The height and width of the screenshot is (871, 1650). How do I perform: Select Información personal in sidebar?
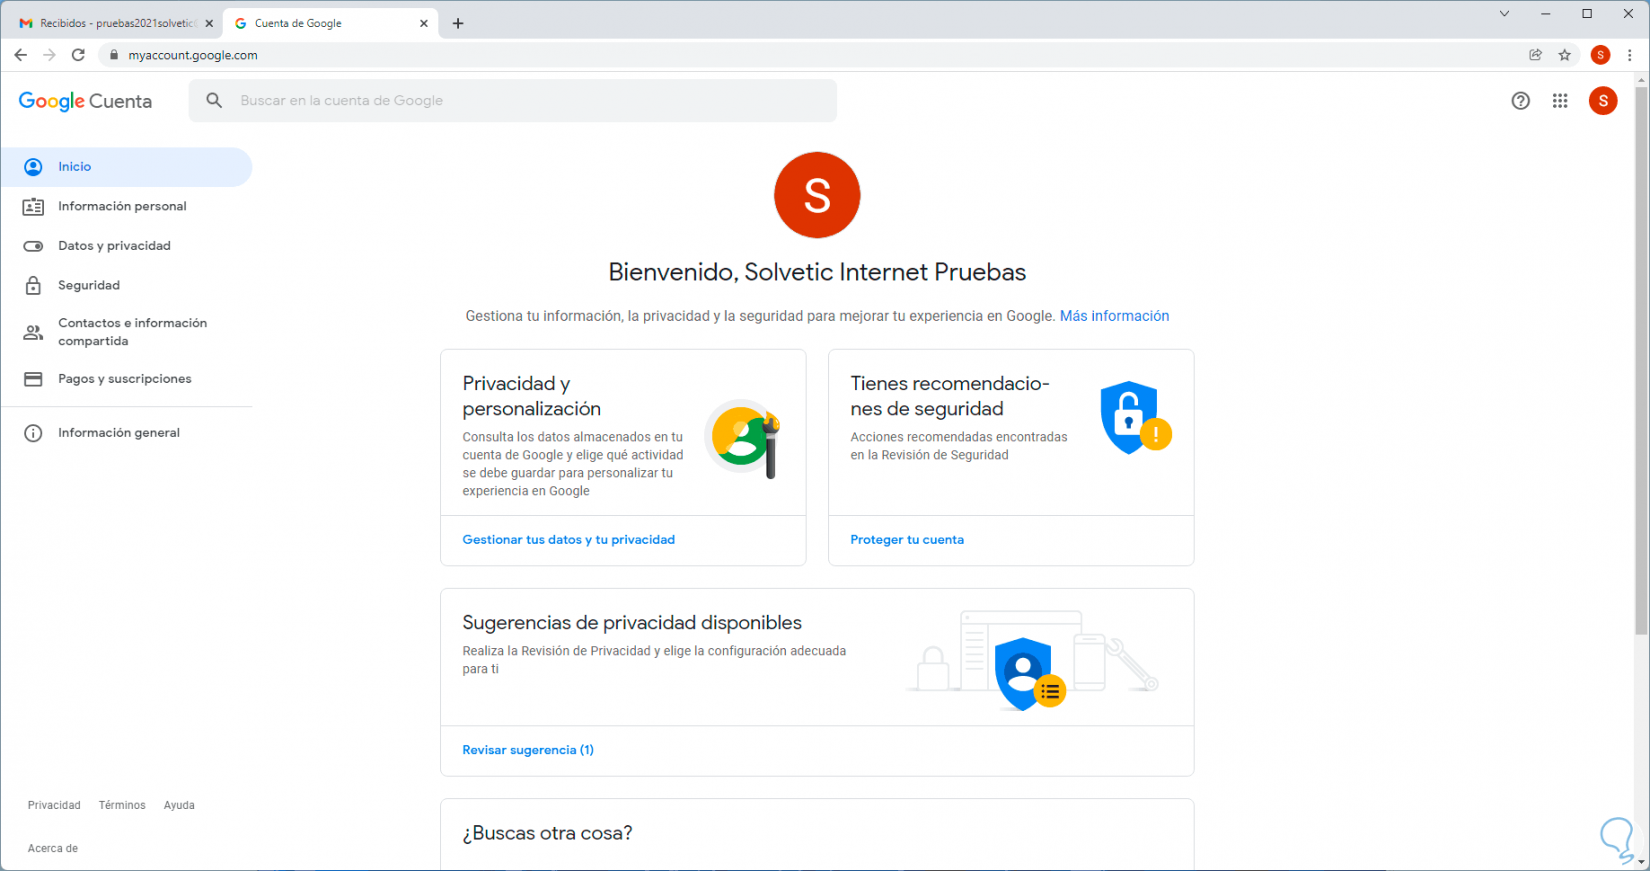pos(122,206)
